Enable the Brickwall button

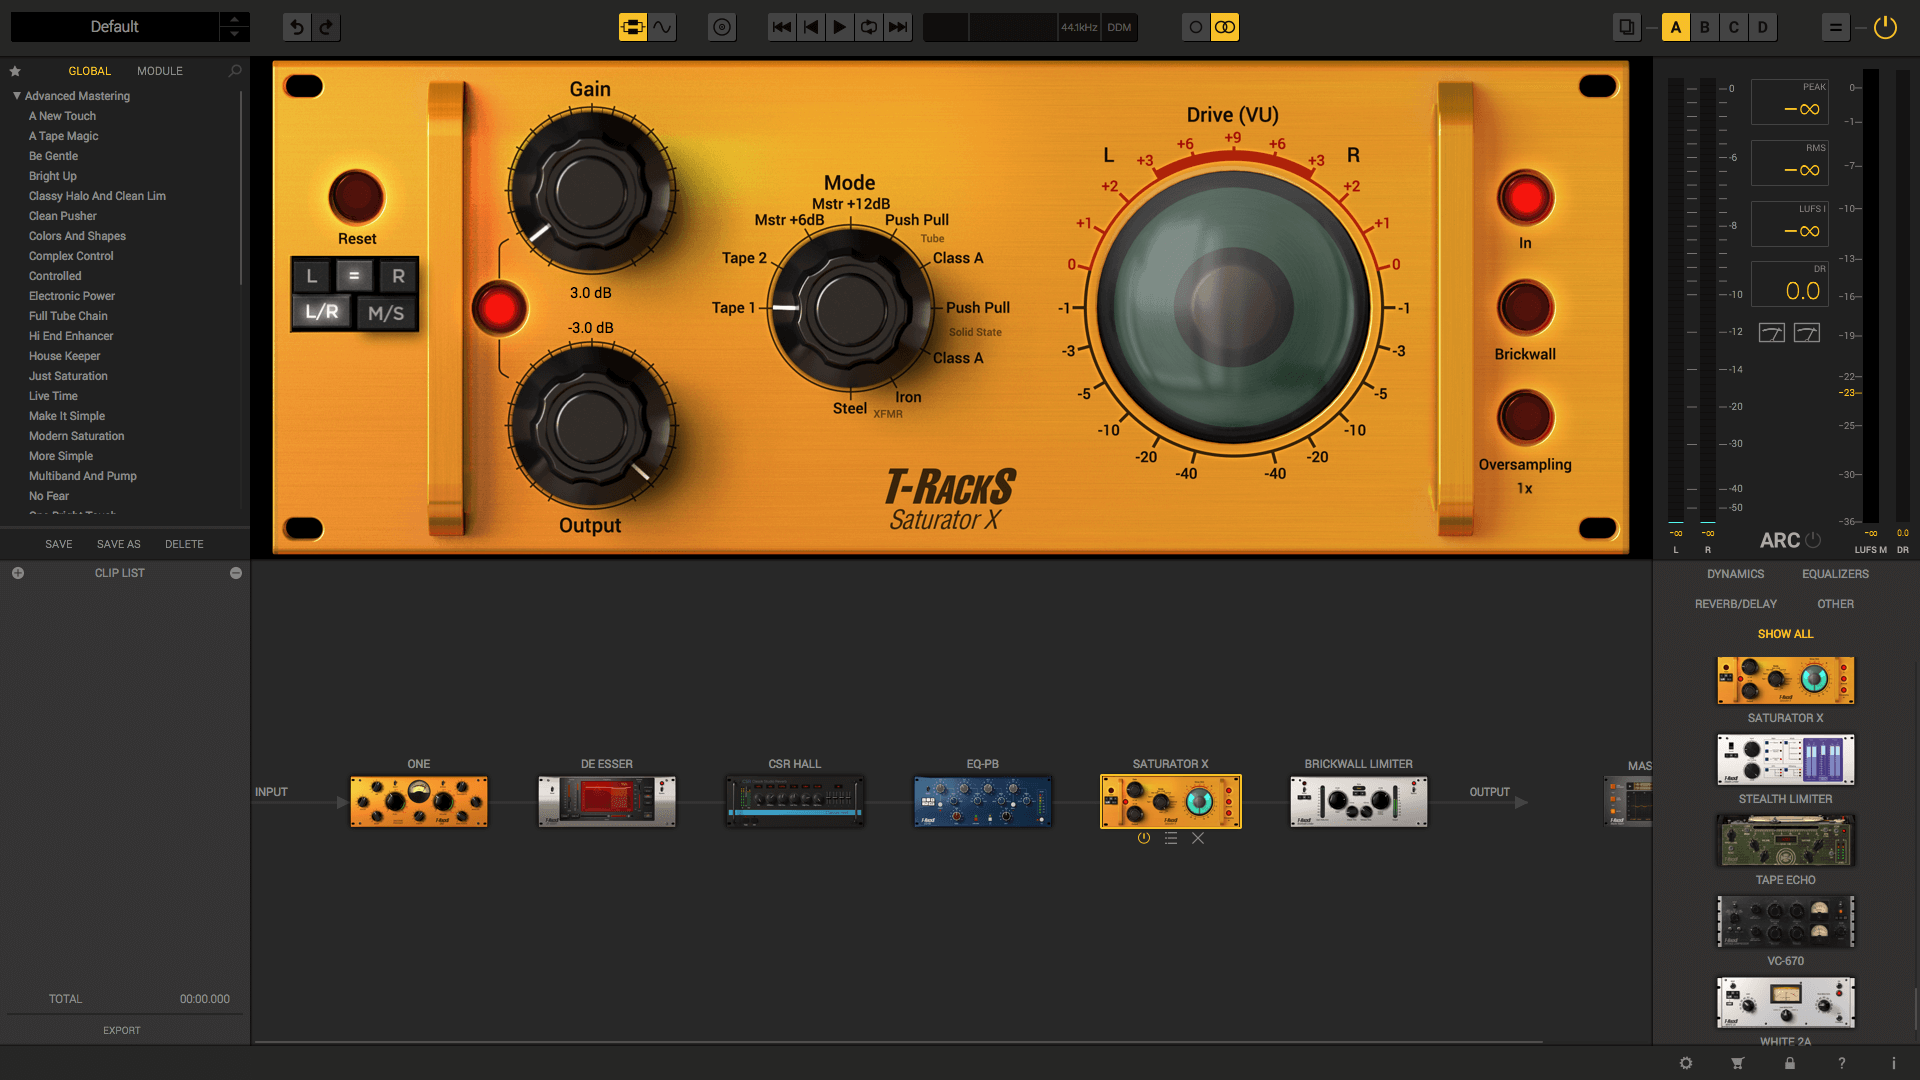point(1525,308)
